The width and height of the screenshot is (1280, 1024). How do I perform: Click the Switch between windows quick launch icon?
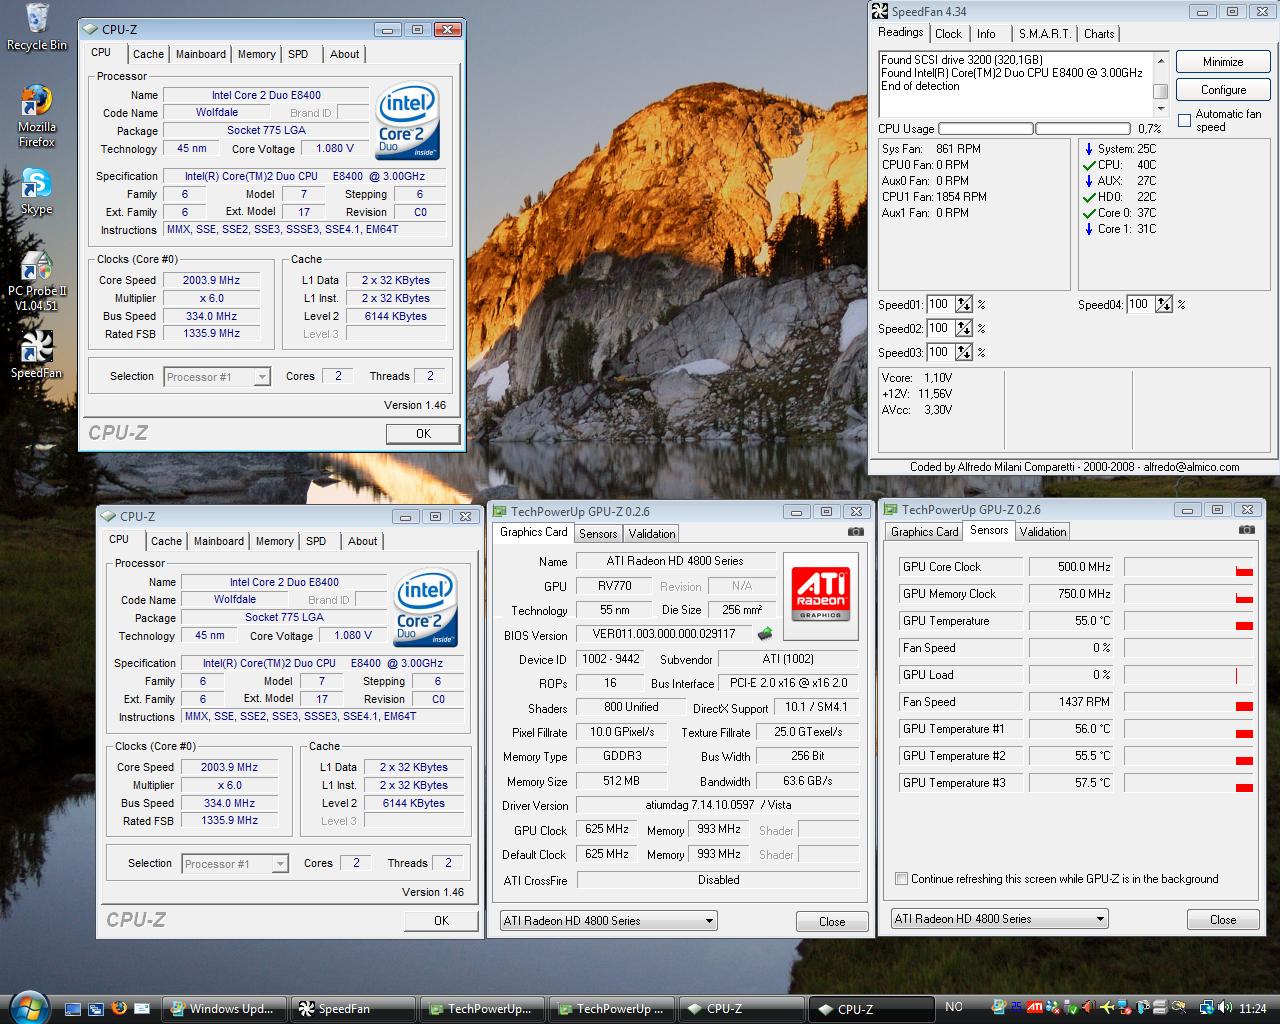(x=96, y=1008)
